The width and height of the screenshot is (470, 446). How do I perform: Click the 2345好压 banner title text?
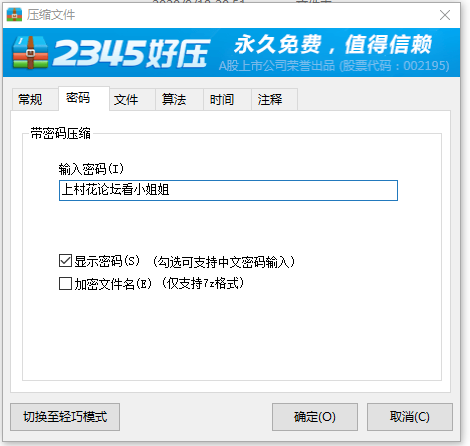[x=132, y=53]
